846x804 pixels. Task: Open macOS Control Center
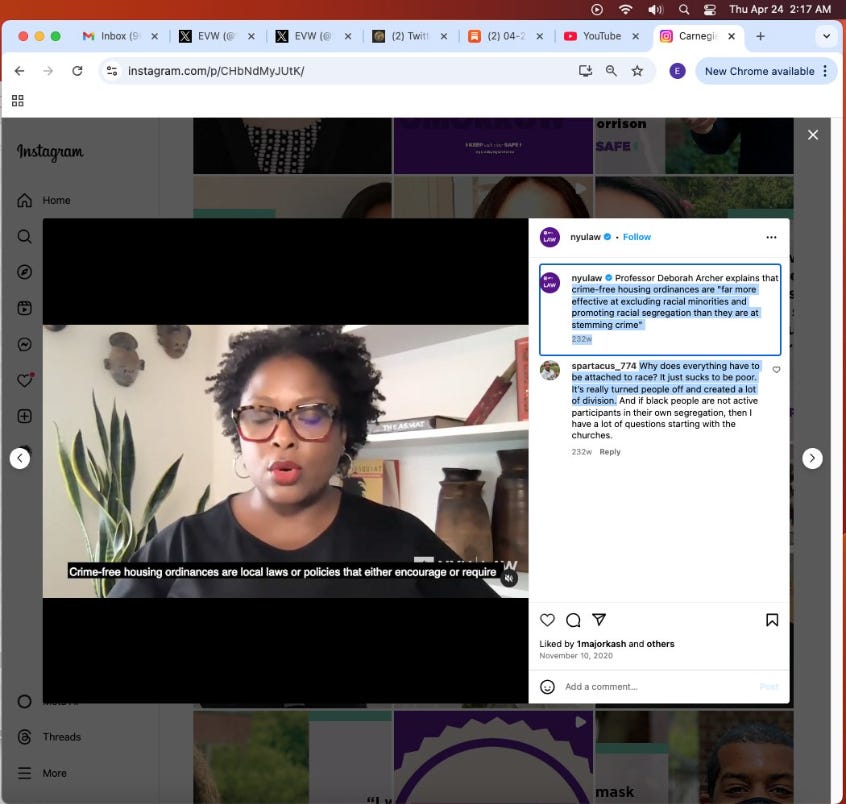(709, 9)
